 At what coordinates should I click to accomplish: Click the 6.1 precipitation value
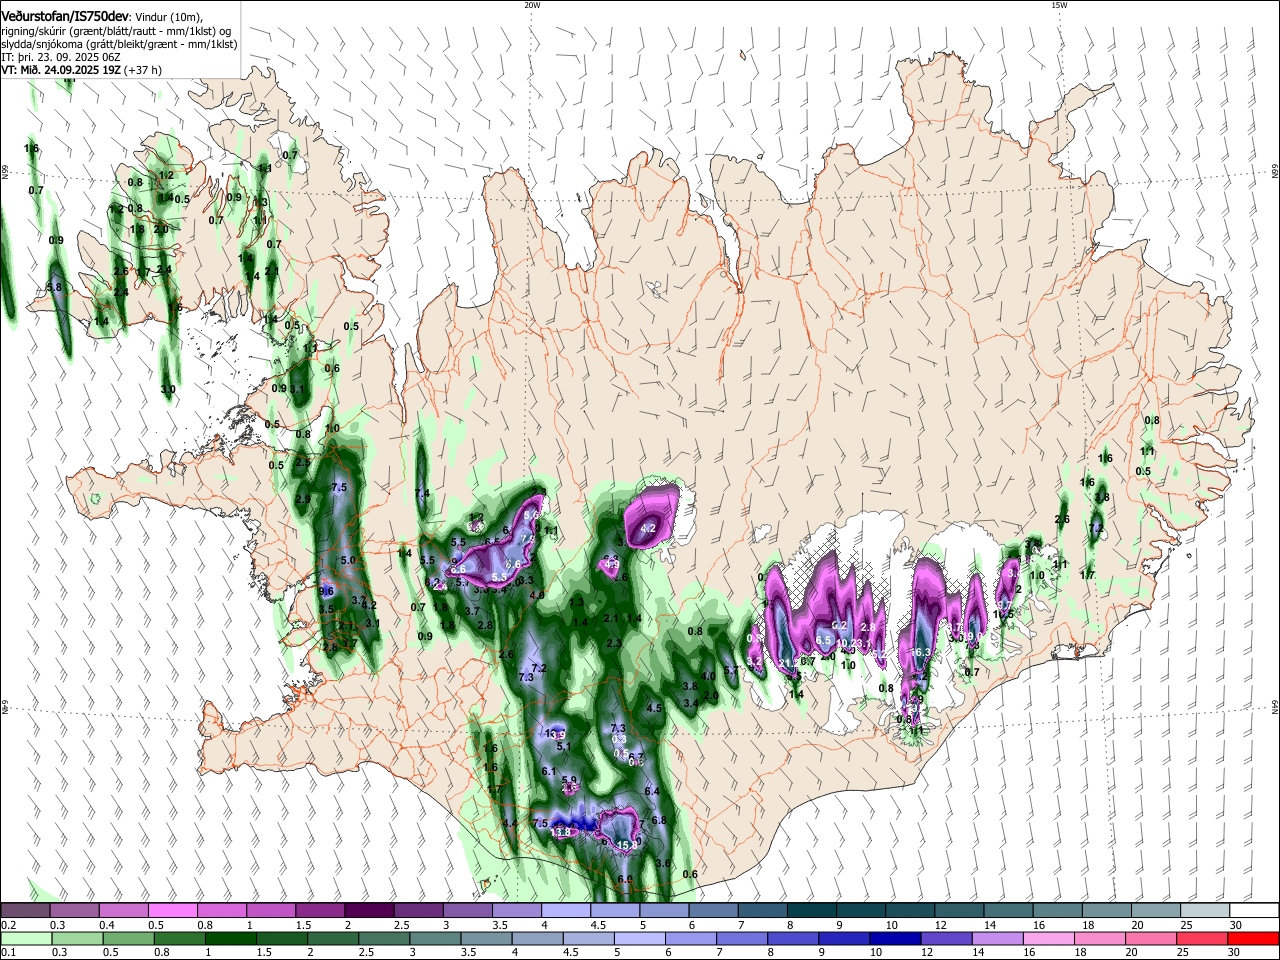[548, 771]
